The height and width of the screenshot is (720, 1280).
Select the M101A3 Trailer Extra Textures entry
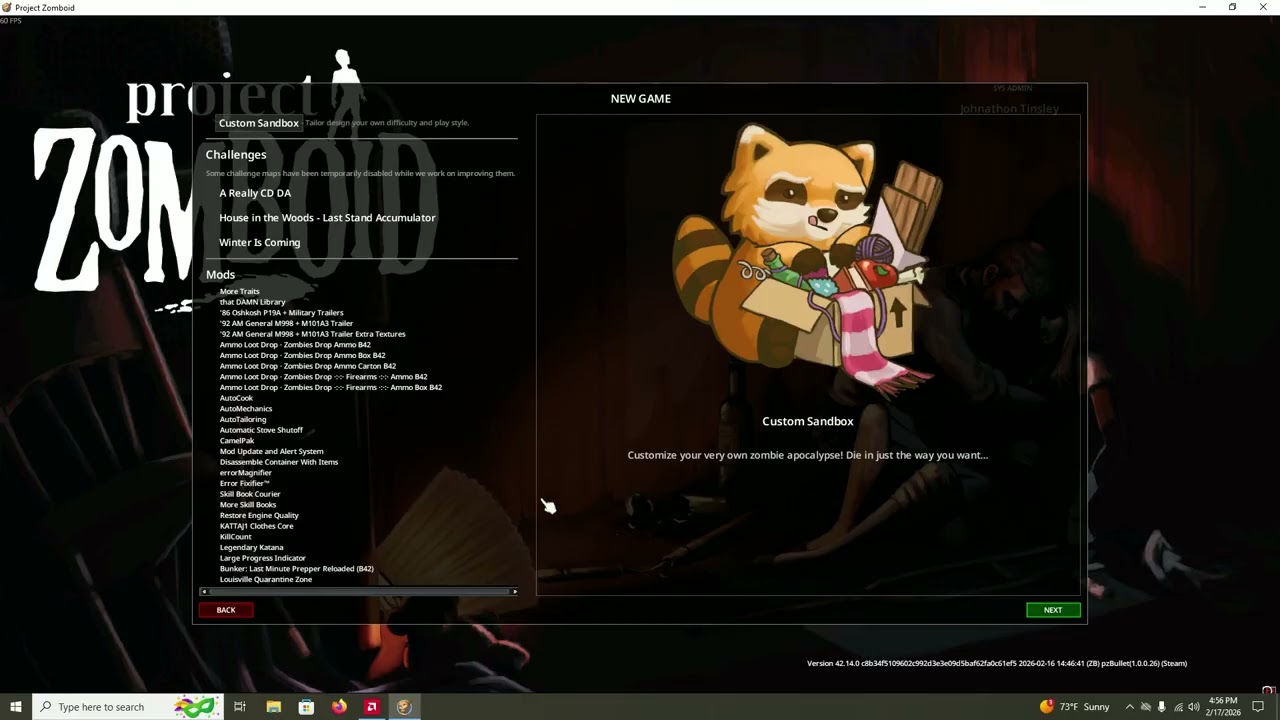tap(312, 334)
